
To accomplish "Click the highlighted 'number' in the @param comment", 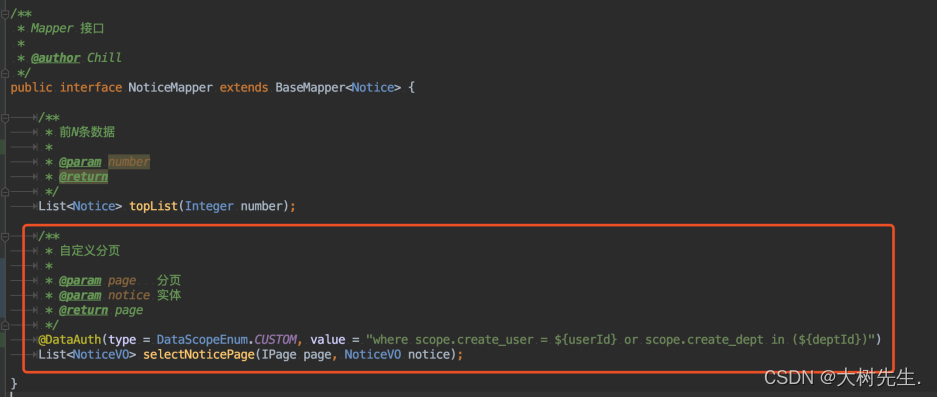I will pyautogui.click(x=129, y=162).
